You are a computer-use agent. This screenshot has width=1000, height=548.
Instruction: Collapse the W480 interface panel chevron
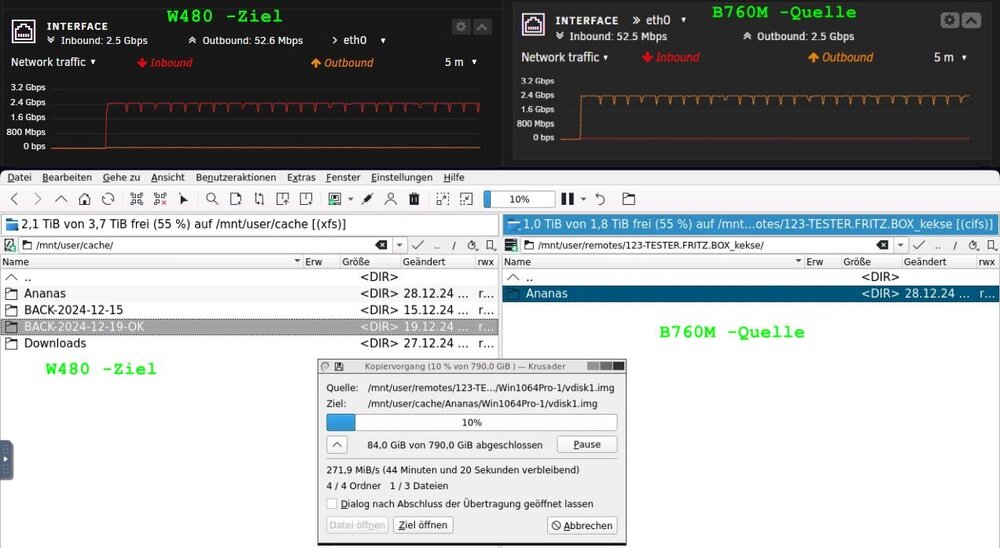pos(482,26)
